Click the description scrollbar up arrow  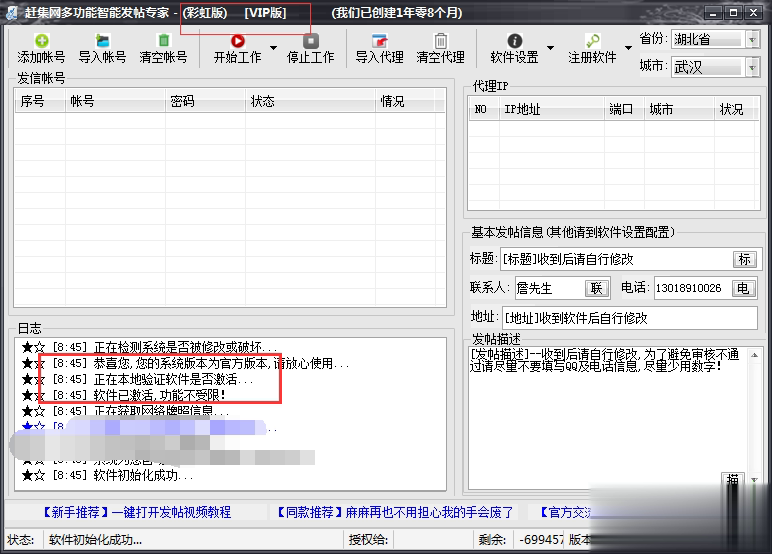click(754, 355)
